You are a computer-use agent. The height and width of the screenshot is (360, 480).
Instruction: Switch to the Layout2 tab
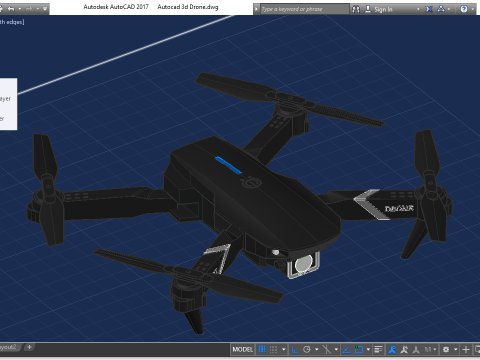[x=8, y=347]
